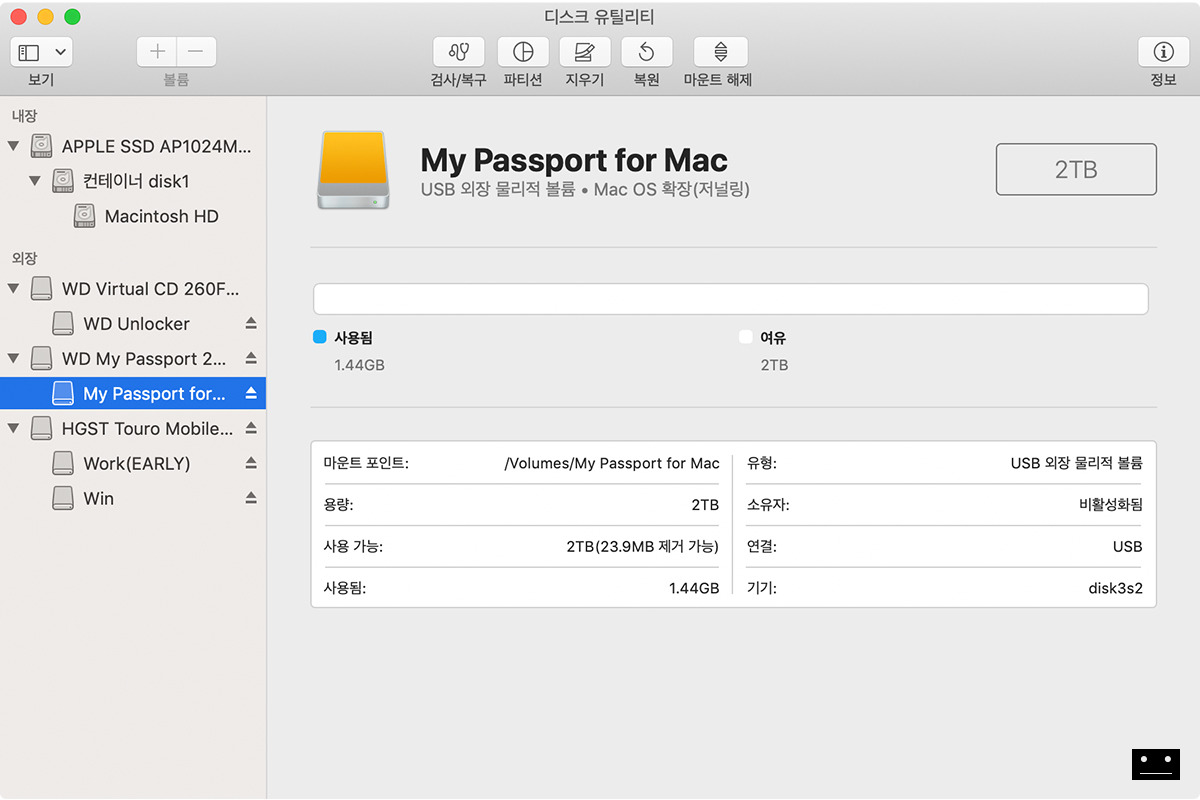Eject WD My Passport 2 disk

(x=251, y=358)
